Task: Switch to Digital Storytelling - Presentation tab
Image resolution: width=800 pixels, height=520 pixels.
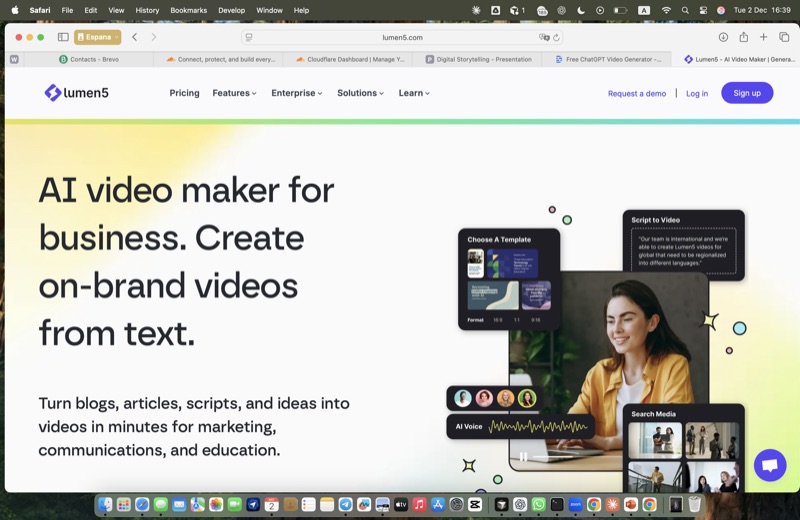Action: tap(479, 59)
